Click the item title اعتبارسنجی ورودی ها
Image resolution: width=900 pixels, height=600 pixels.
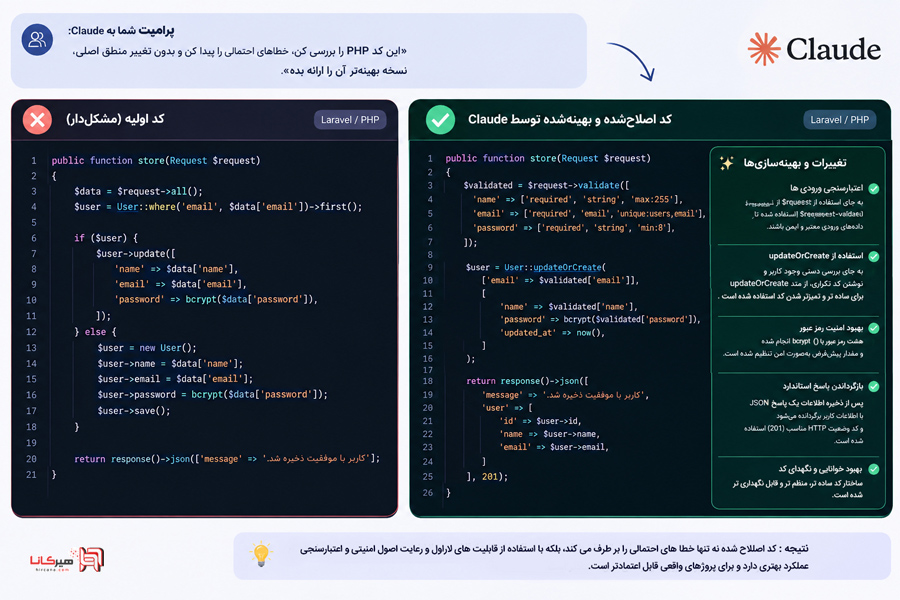coord(827,188)
